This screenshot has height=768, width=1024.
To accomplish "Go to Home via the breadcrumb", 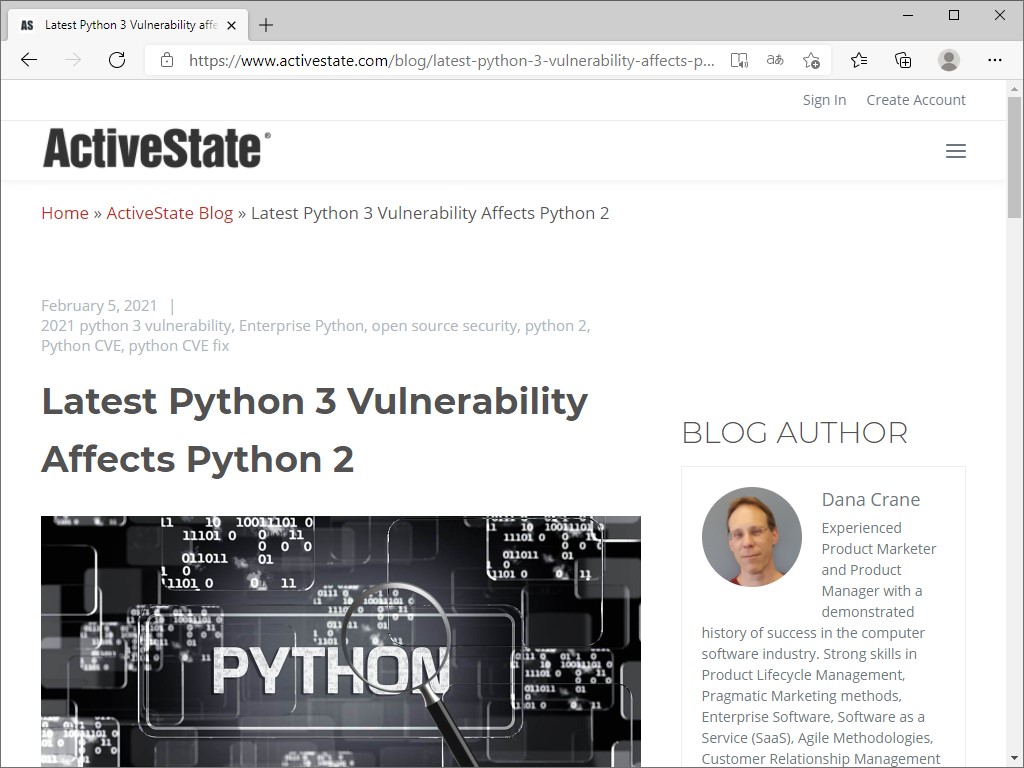I will pos(64,213).
